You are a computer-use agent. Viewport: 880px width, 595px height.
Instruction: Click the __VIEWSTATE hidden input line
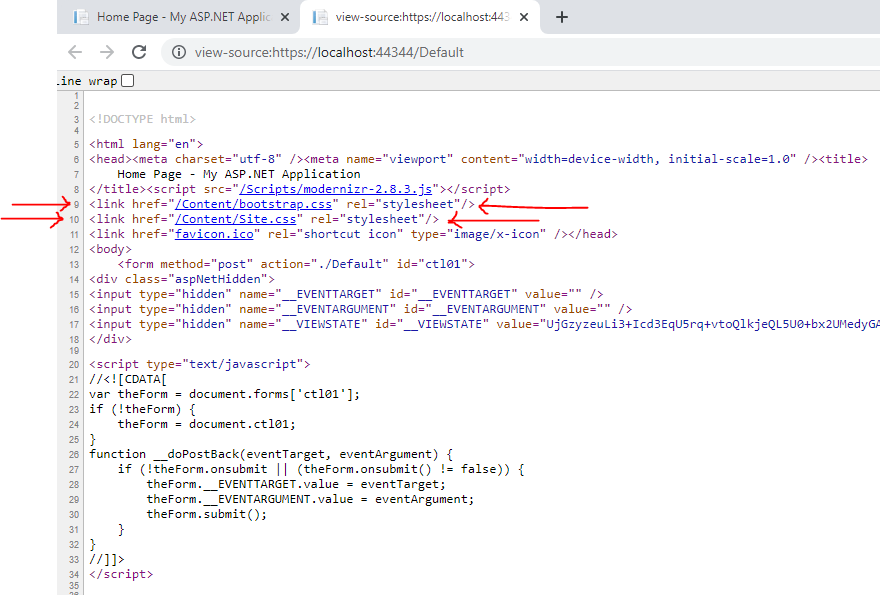click(484, 324)
